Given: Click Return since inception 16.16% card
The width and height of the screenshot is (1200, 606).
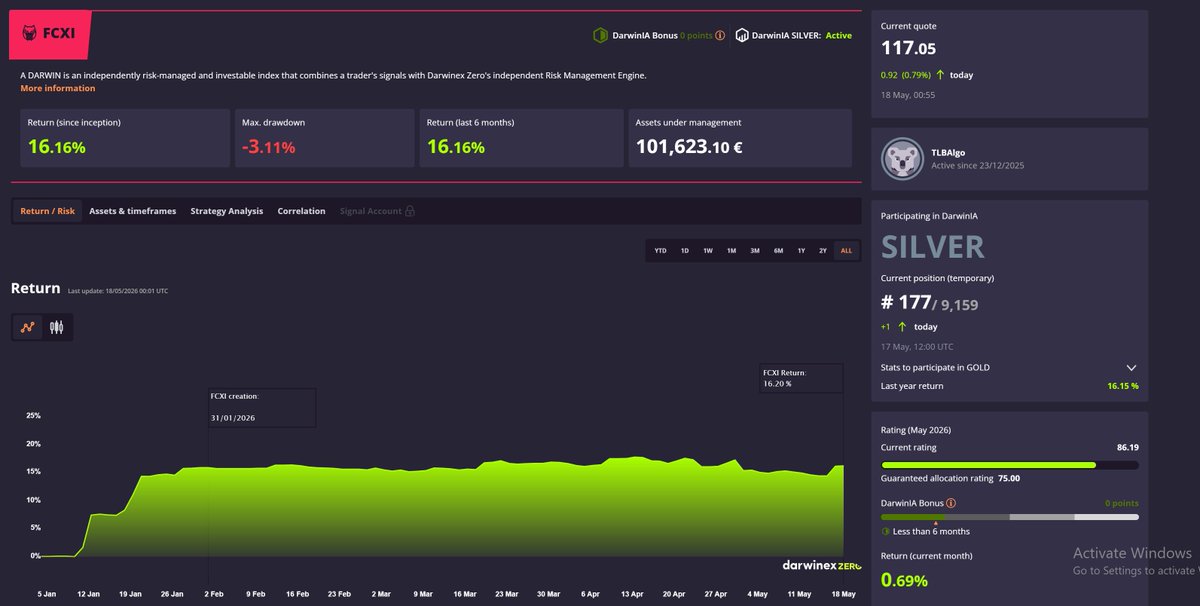Looking at the screenshot, I should click(x=125, y=138).
